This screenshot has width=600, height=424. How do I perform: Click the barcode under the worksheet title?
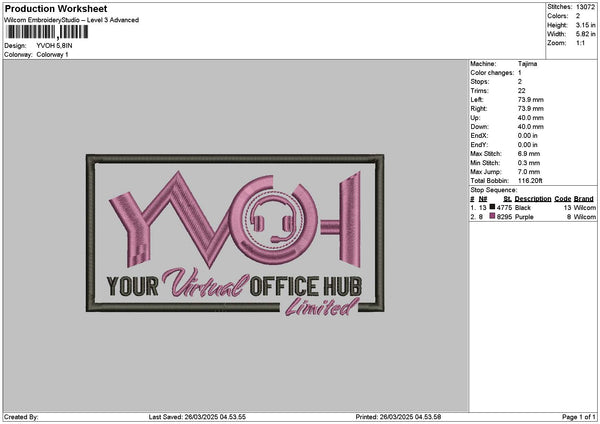click(47, 32)
